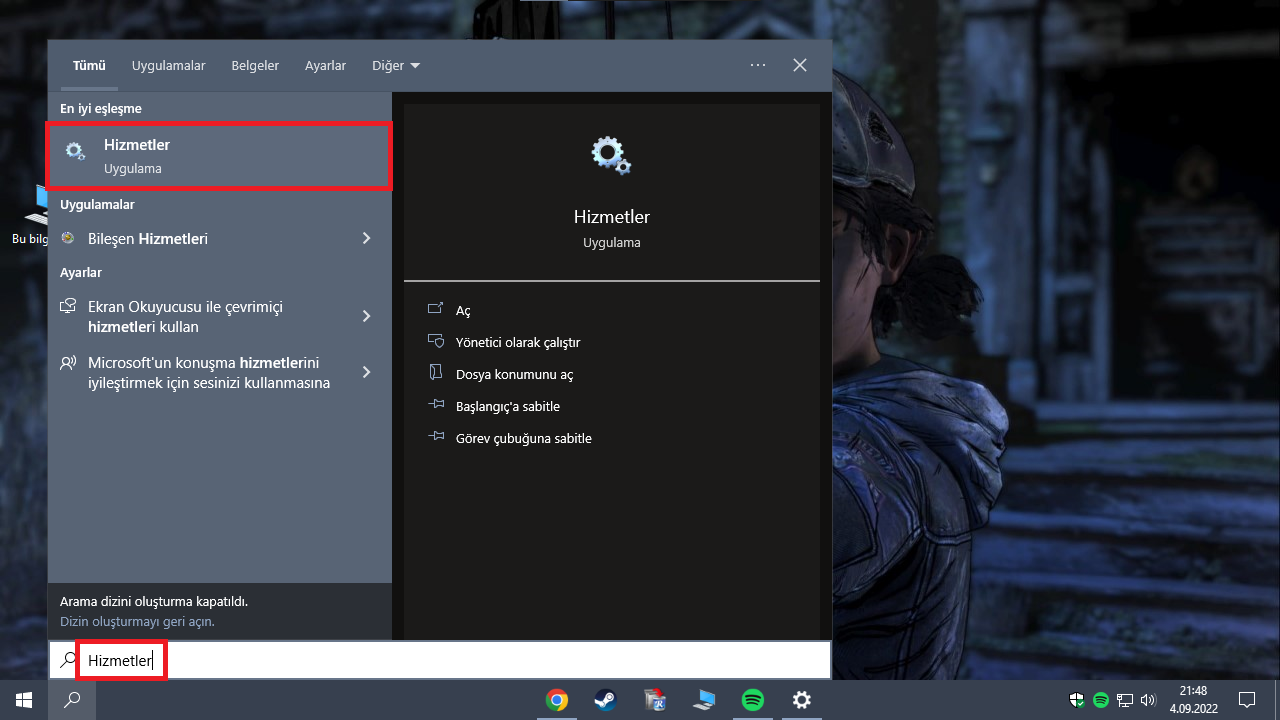
Task: Open the Windows Start menu
Action: (x=23, y=700)
